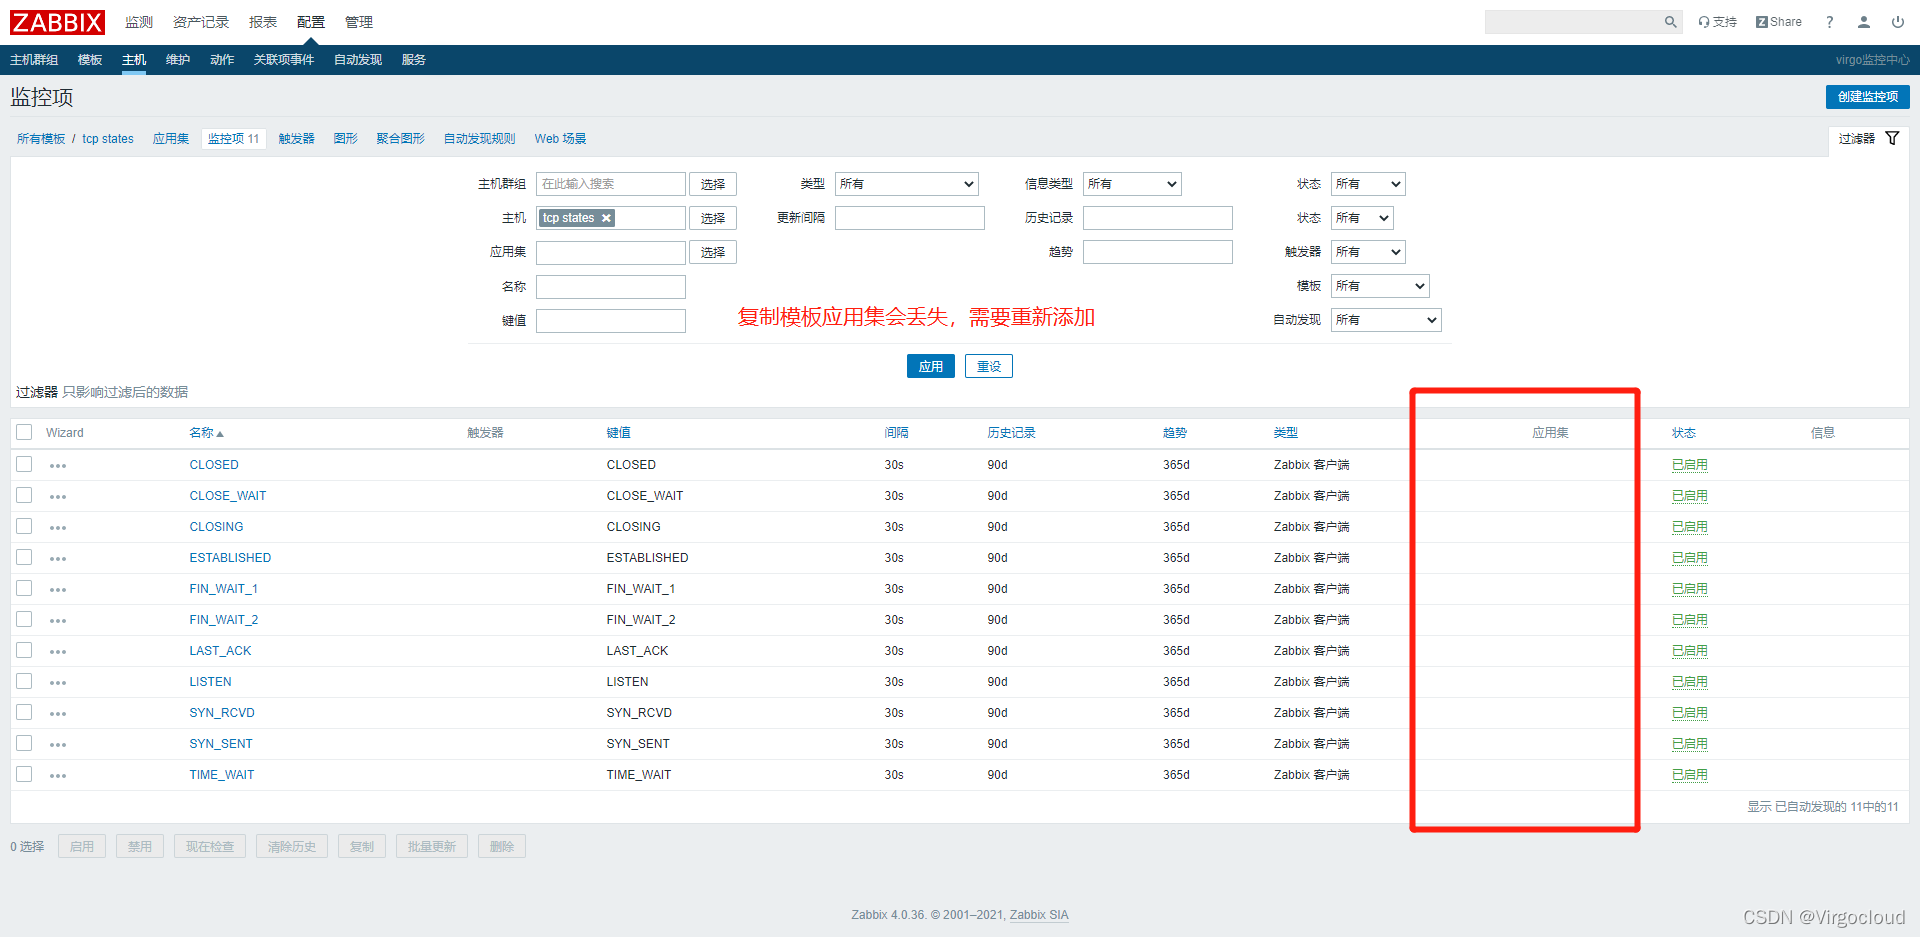Open the 自动发现 filter dropdown
Screen dimensions: 1920x937
click(1386, 320)
